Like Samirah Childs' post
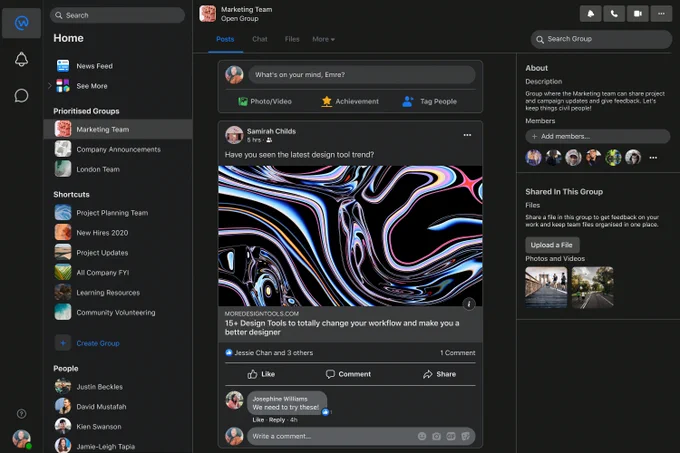The height and width of the screenshot is (453, 680). (261, 374)
